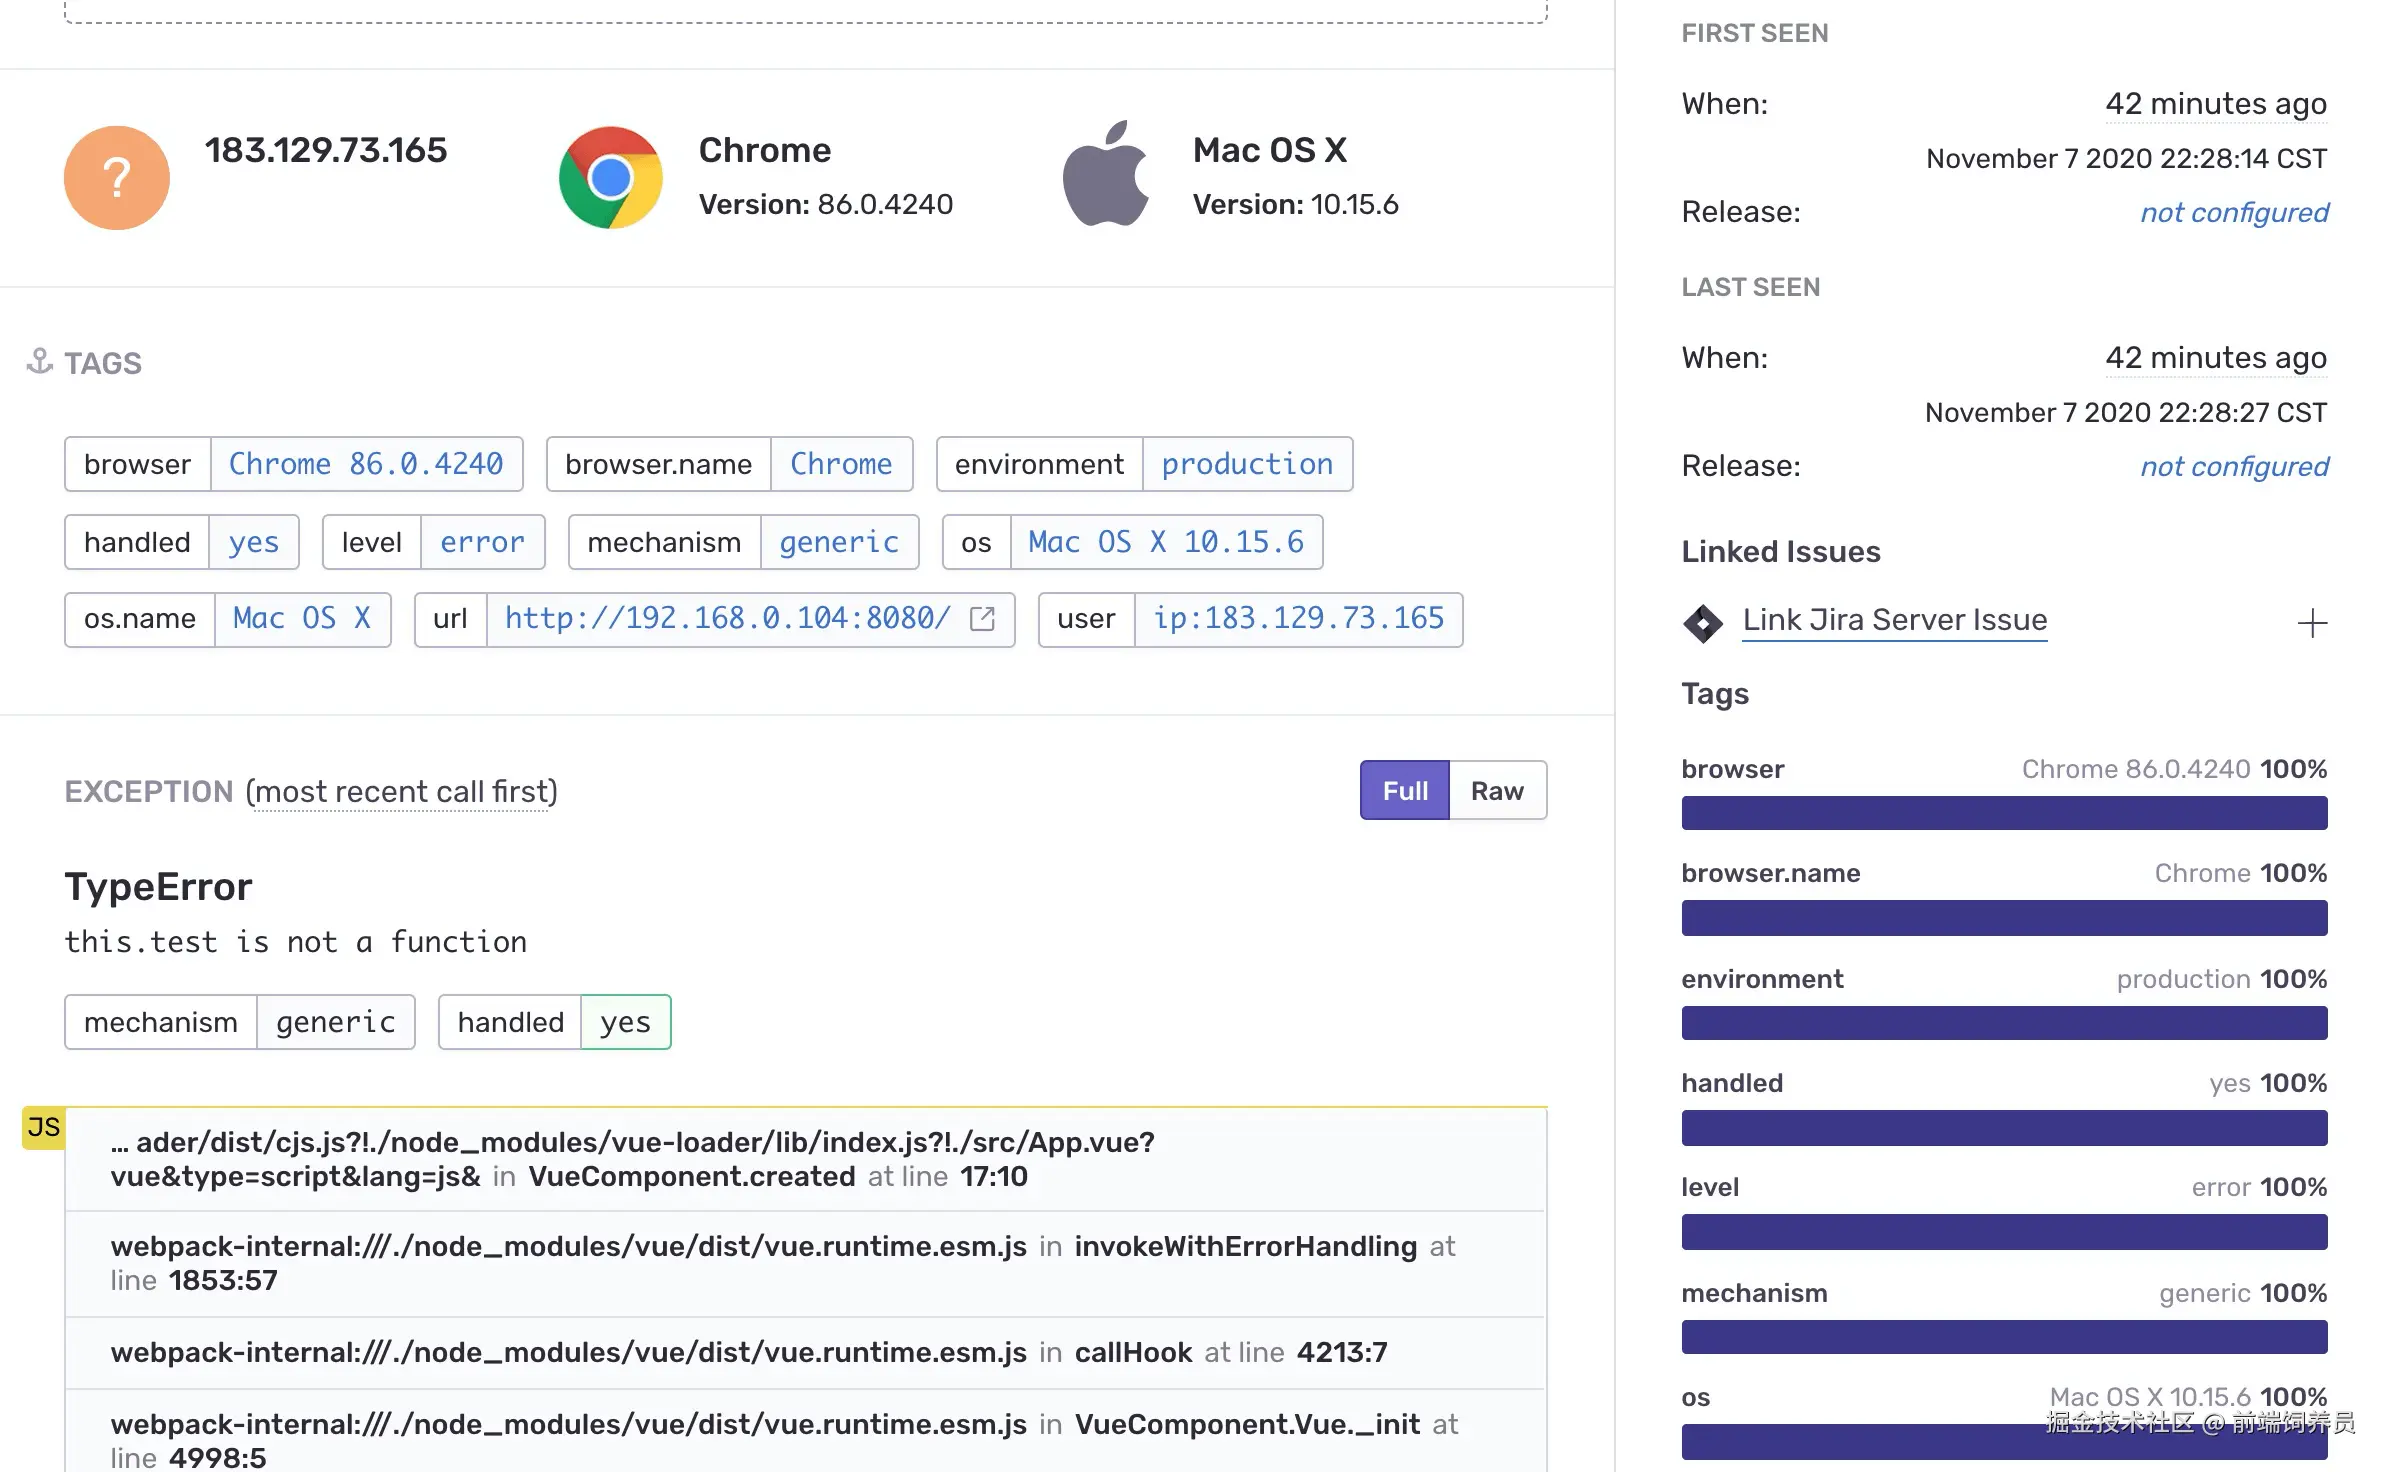Viewport: 2392px width, 1472px height.
Task: Click first seen 42 minutes ago timestamp
Action: 2215,104
